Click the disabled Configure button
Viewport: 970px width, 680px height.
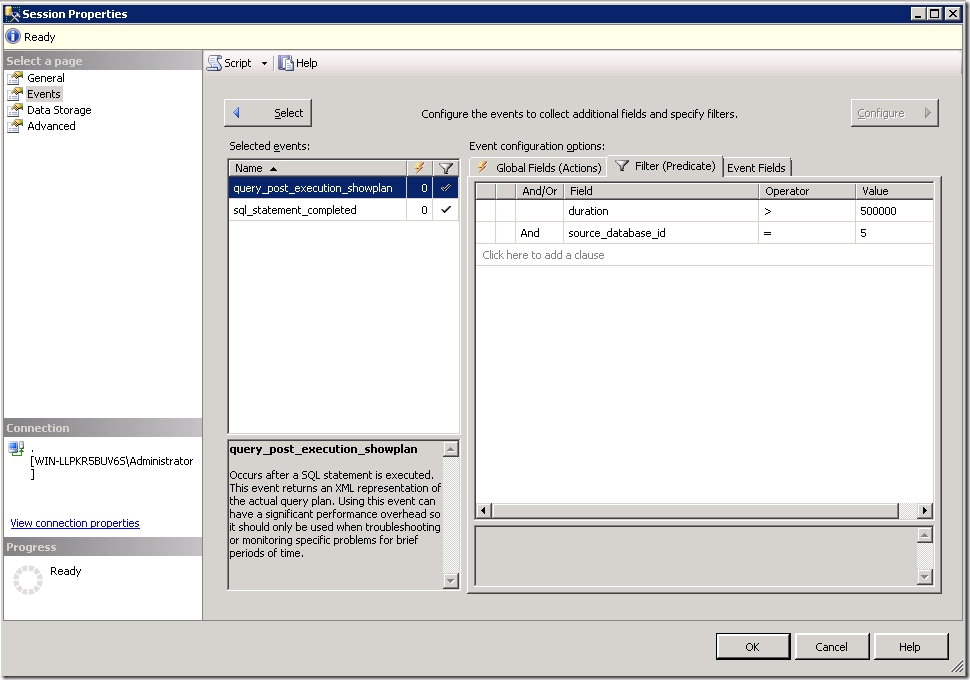(895, 113)
